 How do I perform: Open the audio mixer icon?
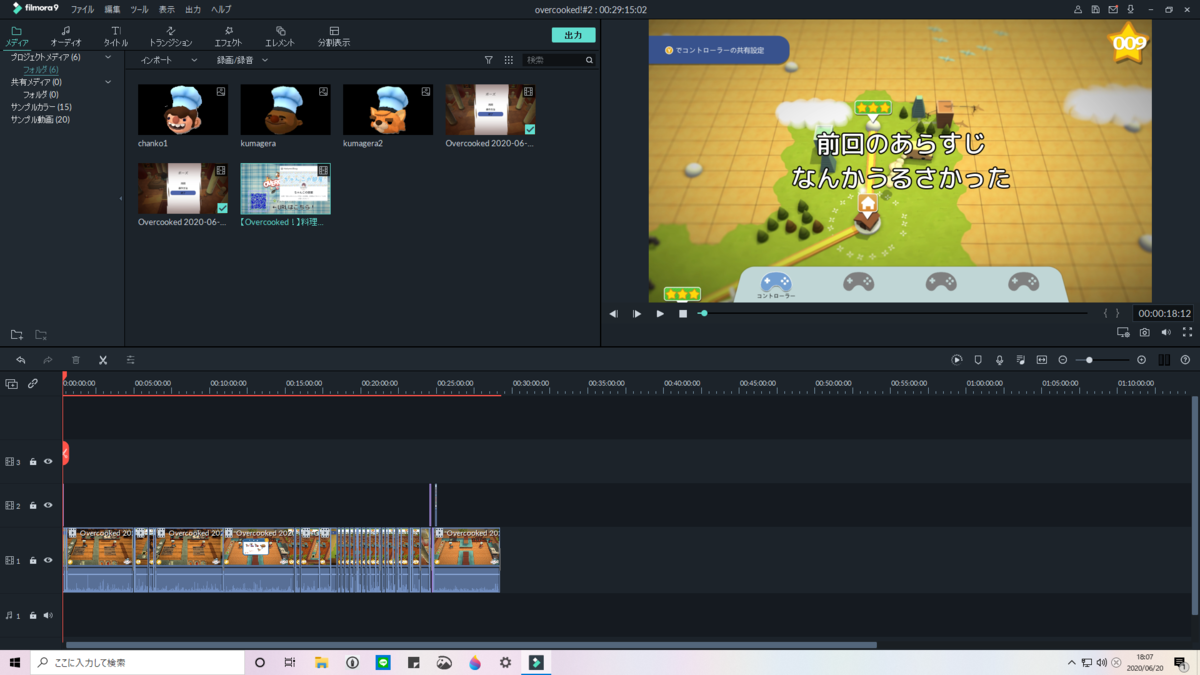coord(1020,360)
